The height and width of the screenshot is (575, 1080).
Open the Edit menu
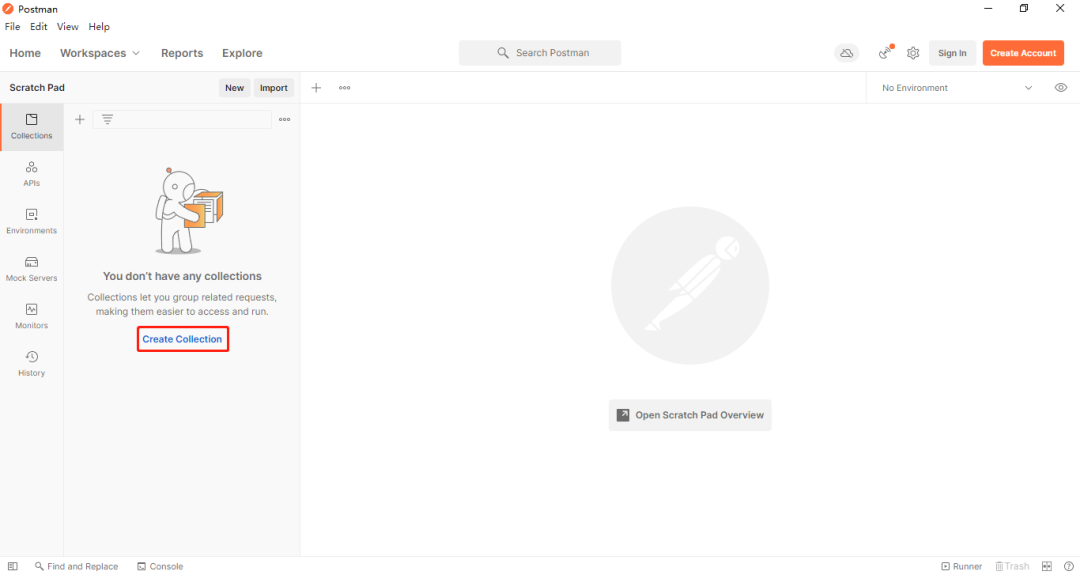[39, 27]
